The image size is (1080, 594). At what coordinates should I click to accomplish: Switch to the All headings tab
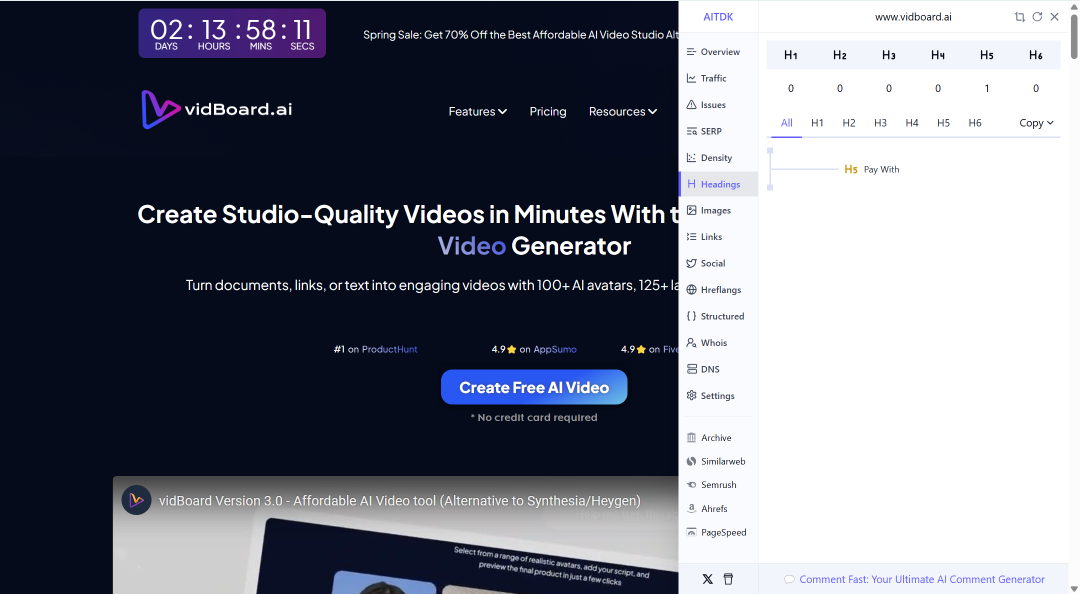787,123
